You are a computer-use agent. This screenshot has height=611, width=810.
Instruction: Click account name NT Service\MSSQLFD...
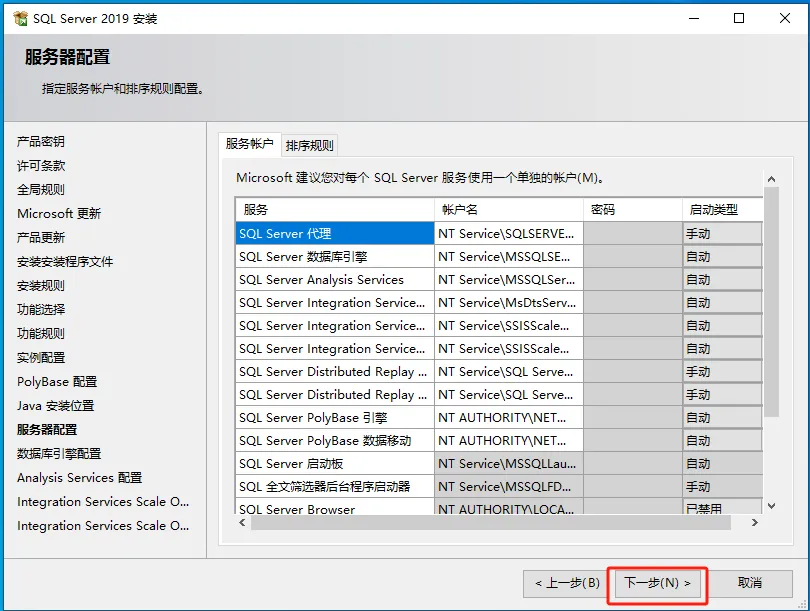pos(509,487)
